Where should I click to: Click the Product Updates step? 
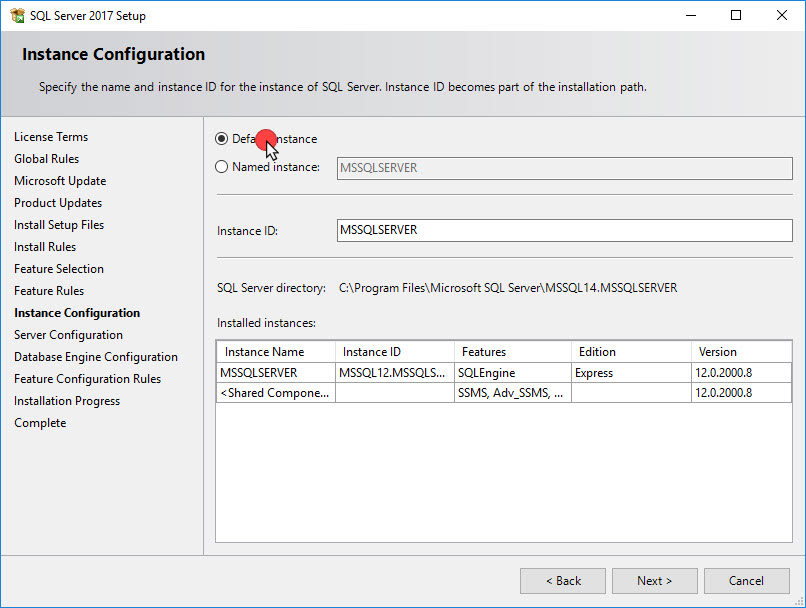(58, 203)
